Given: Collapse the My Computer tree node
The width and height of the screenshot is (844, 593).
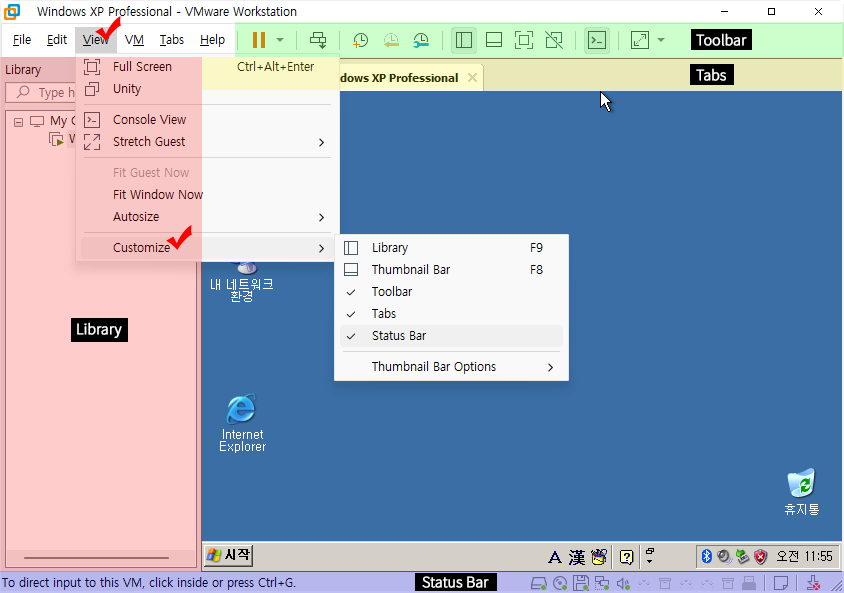Looking at the screenshot, I should (18, 122).
